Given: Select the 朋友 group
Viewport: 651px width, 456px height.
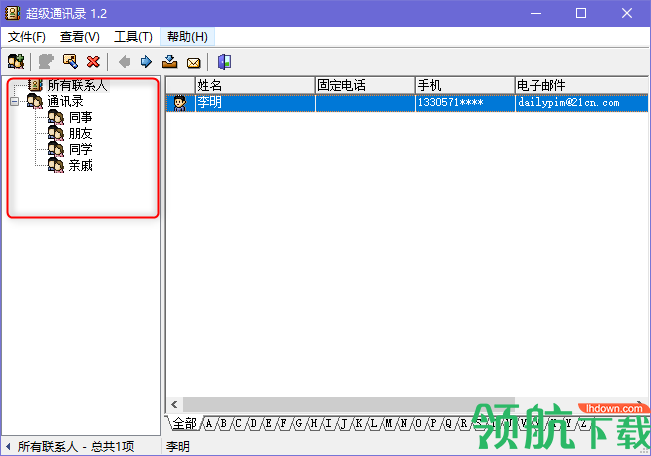Looking at the screenshot, I should click(x=81, y=134).
